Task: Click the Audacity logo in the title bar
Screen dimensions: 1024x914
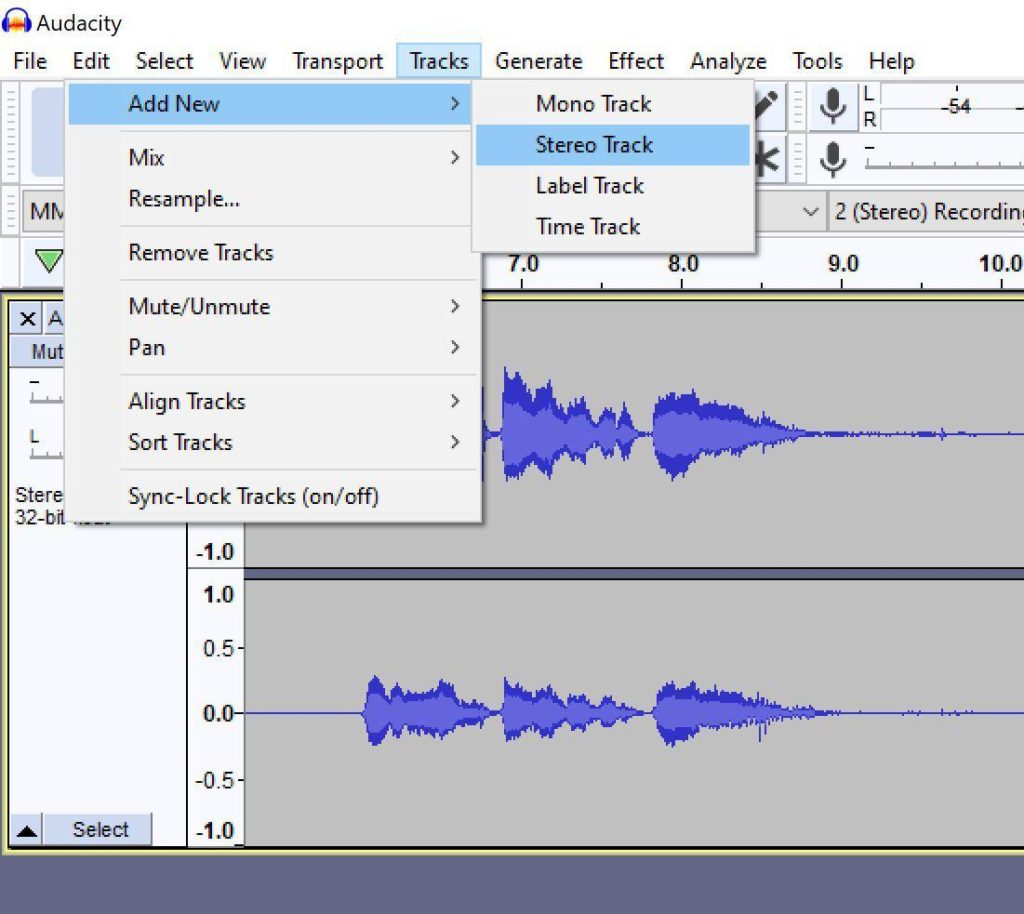Action: pyautogui.click(x=18, y=20)
